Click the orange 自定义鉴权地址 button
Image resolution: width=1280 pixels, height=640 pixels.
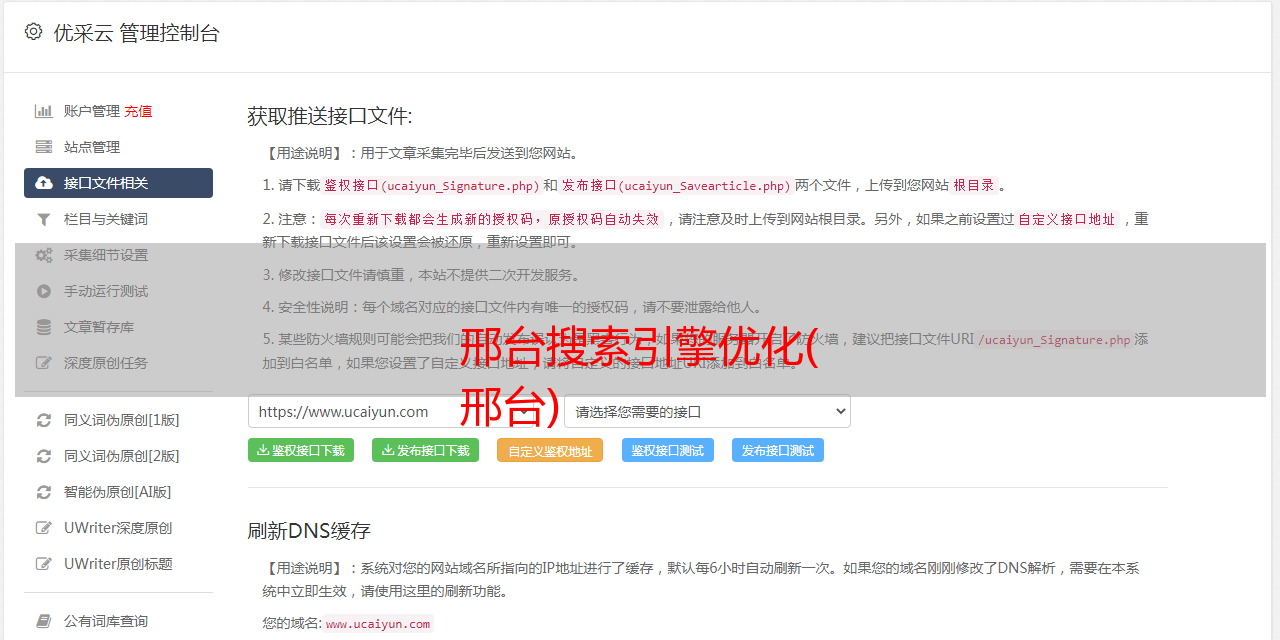pos(550,450)
